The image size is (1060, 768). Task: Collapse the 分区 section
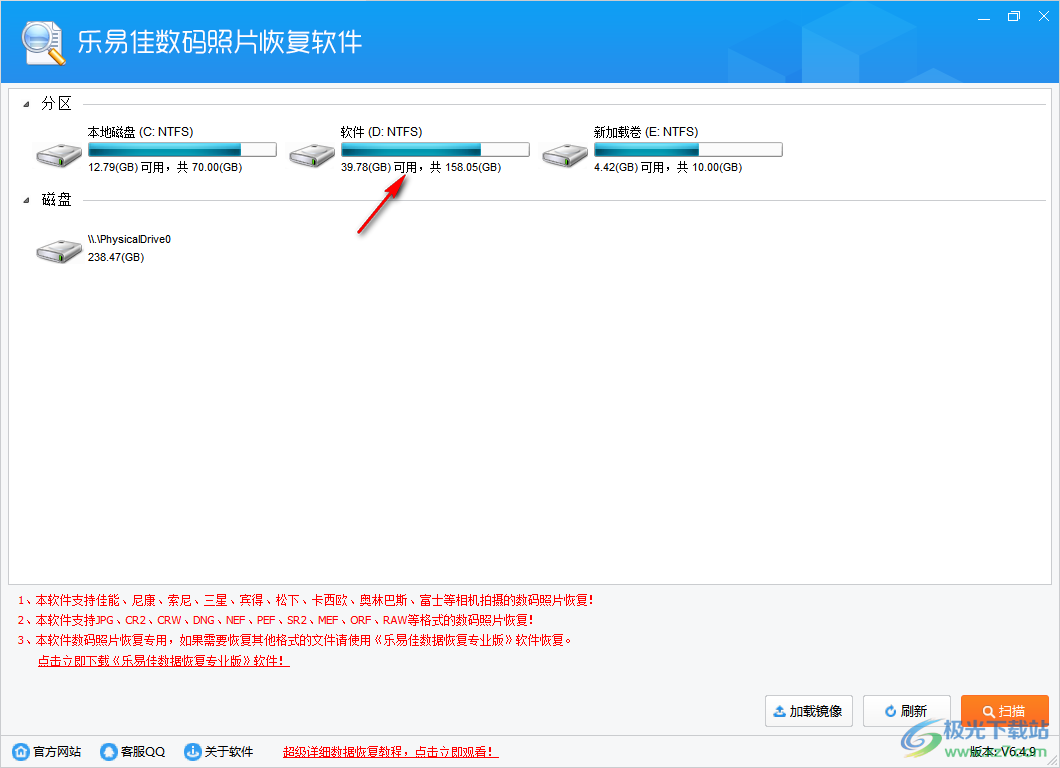click(x=26, y=104)
